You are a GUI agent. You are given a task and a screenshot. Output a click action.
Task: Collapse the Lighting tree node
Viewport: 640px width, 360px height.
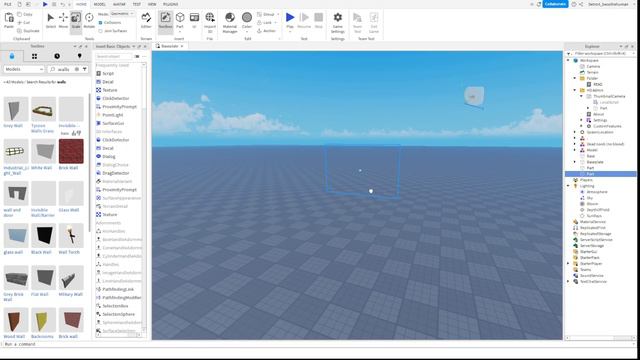tap(568, 186)
